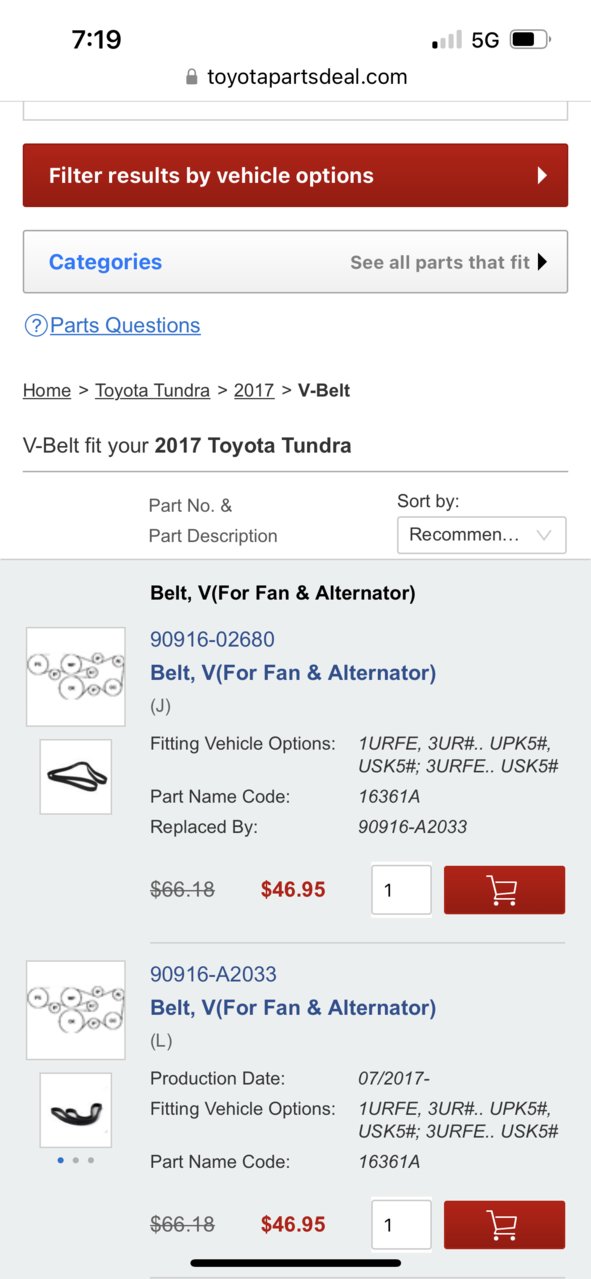Open Parts Questions link

125,325
